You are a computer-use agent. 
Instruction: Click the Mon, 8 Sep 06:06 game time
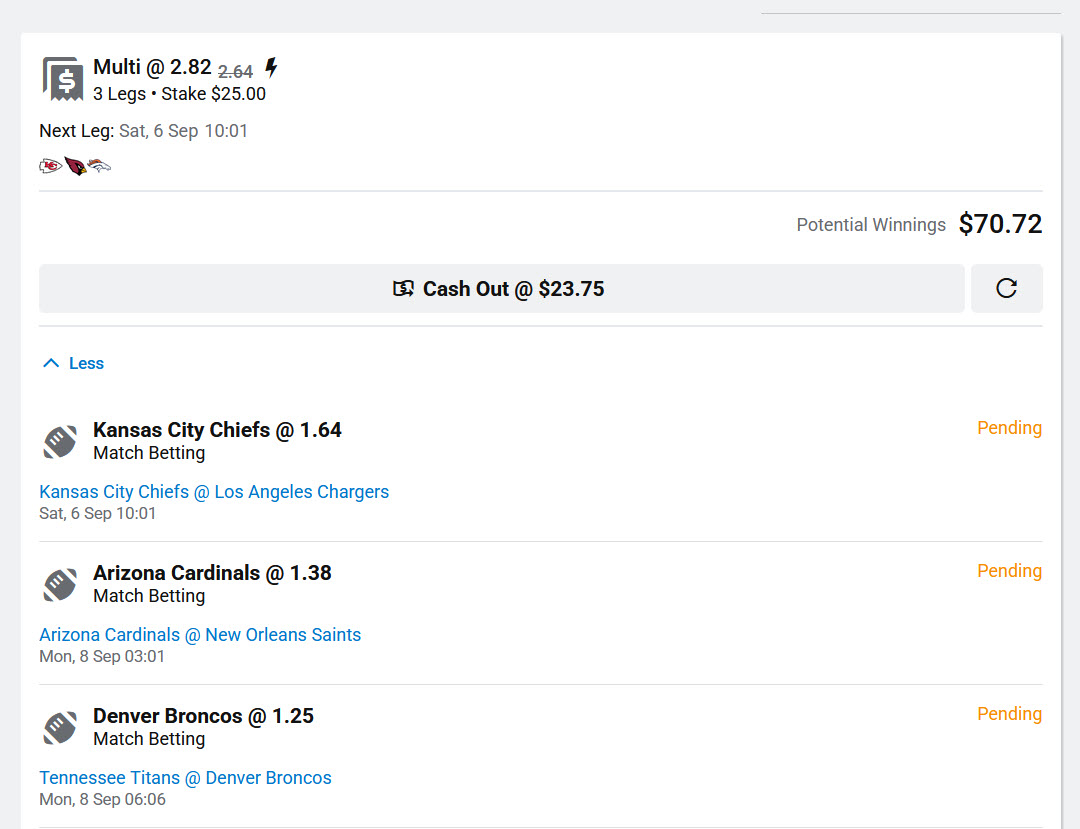coord(103,799)
